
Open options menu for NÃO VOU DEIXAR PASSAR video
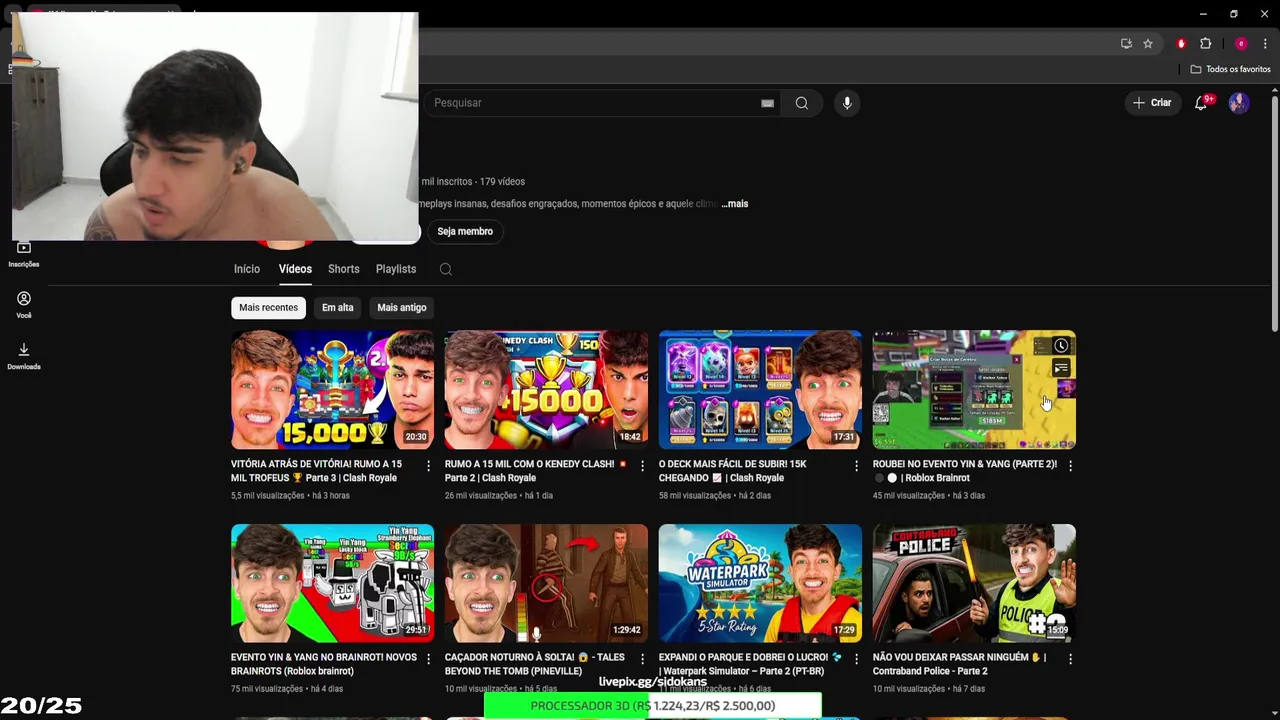1070,659
